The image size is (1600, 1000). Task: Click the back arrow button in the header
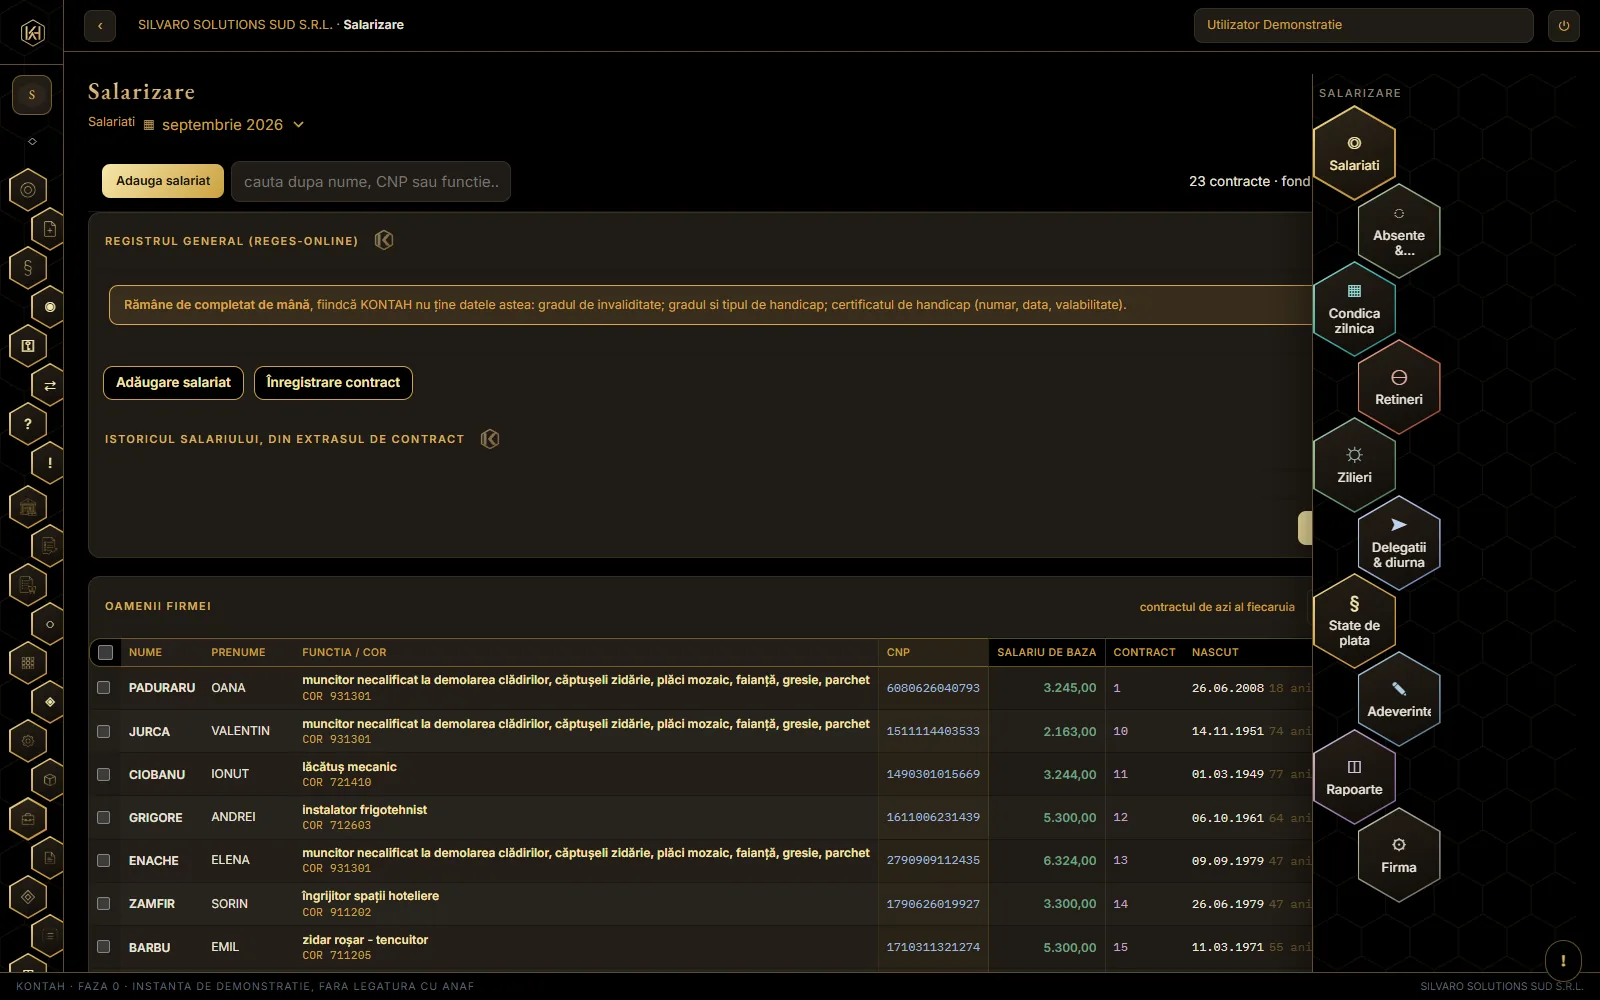point(100,26)
